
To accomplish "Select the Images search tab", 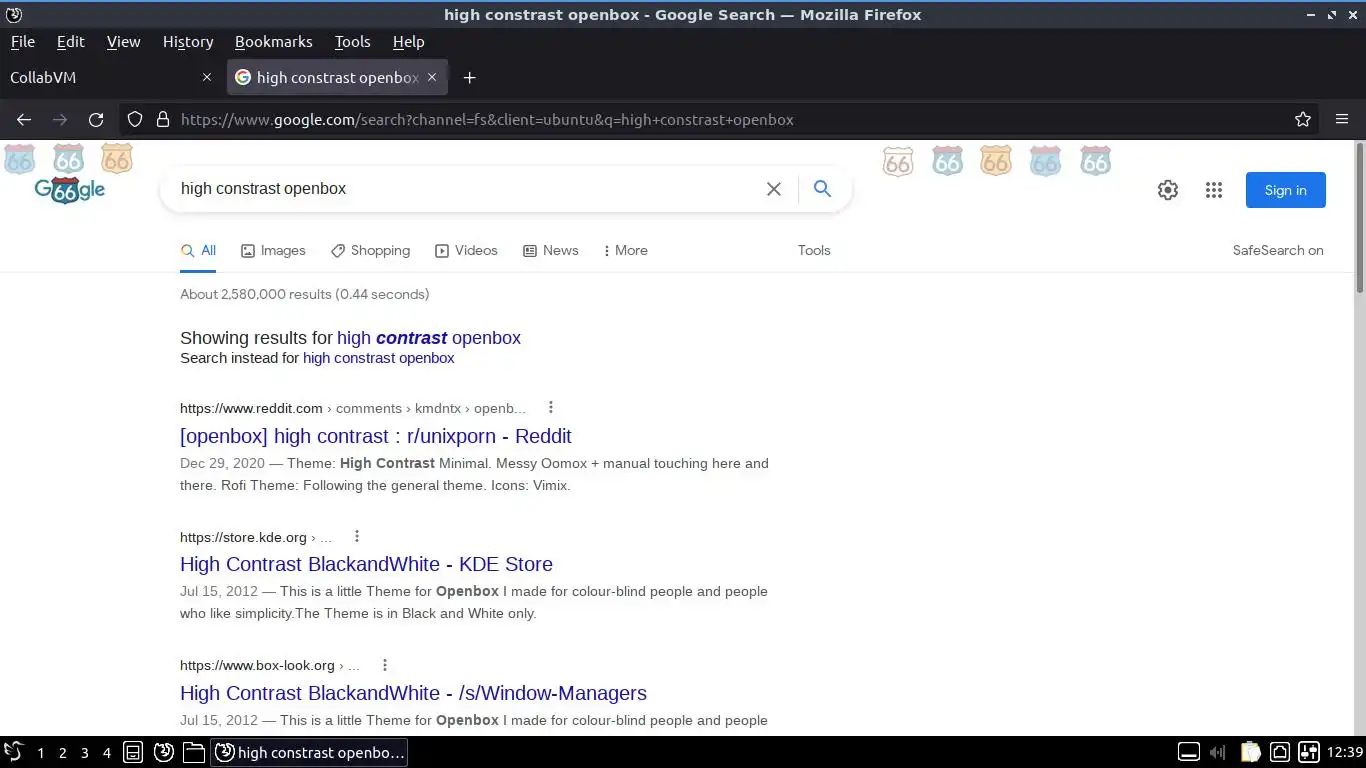I will (x=273, y=250).
